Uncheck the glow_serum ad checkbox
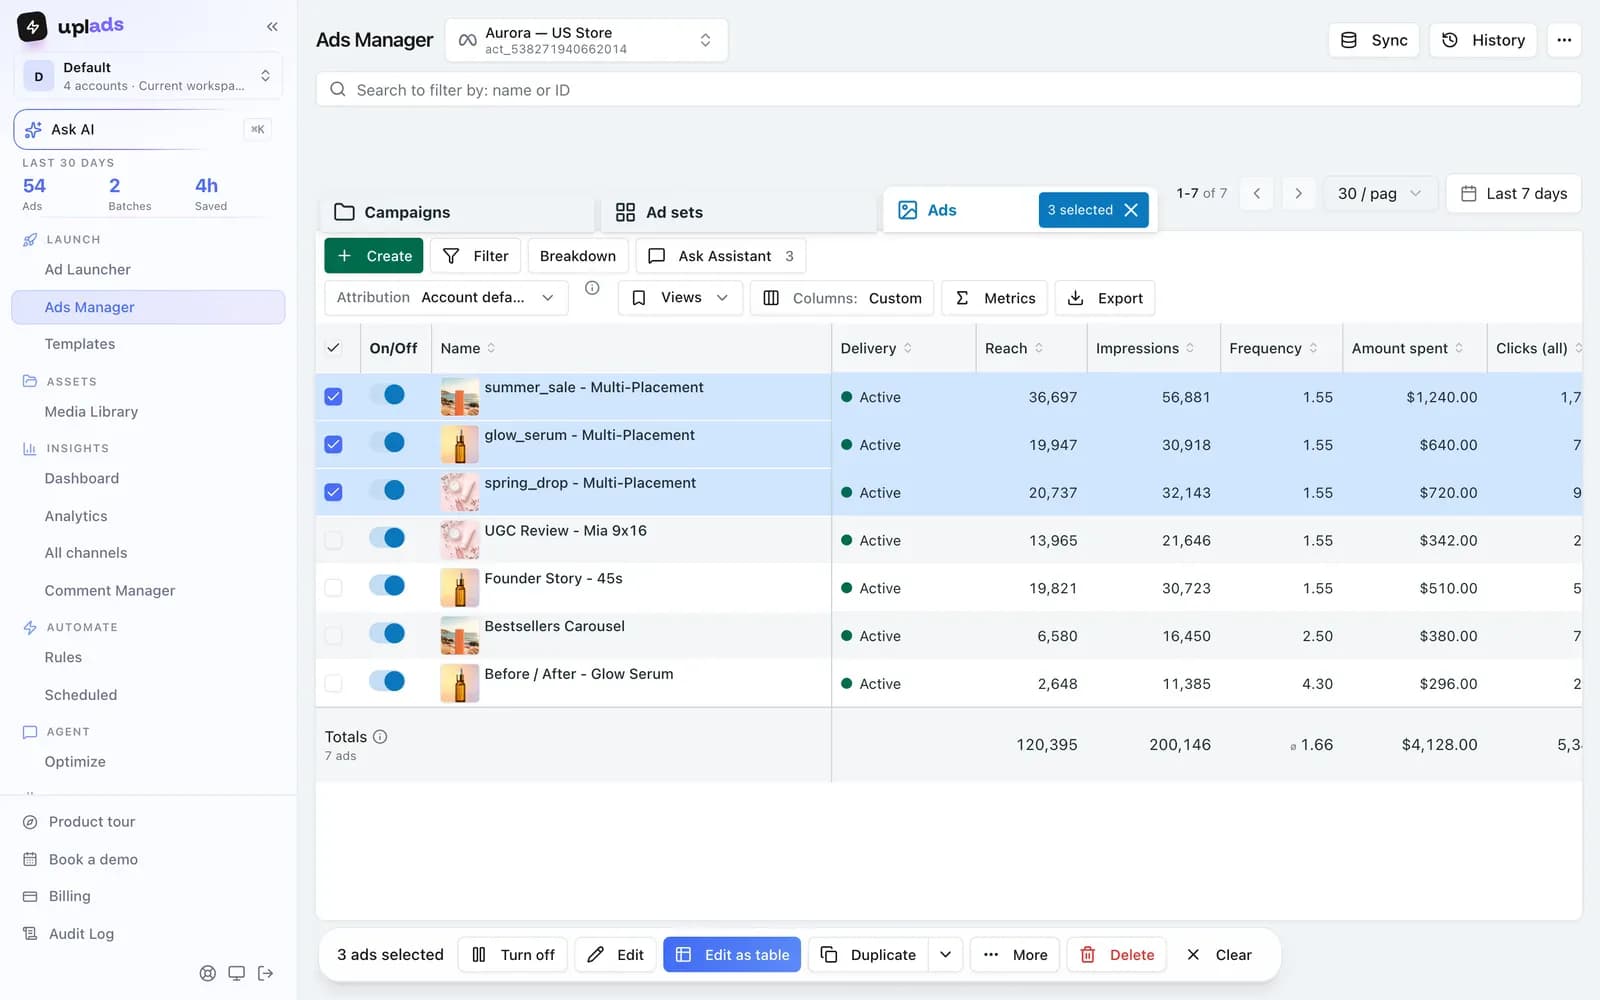The height and width of the screenshot is (1000, 1600). coord(333,445)
